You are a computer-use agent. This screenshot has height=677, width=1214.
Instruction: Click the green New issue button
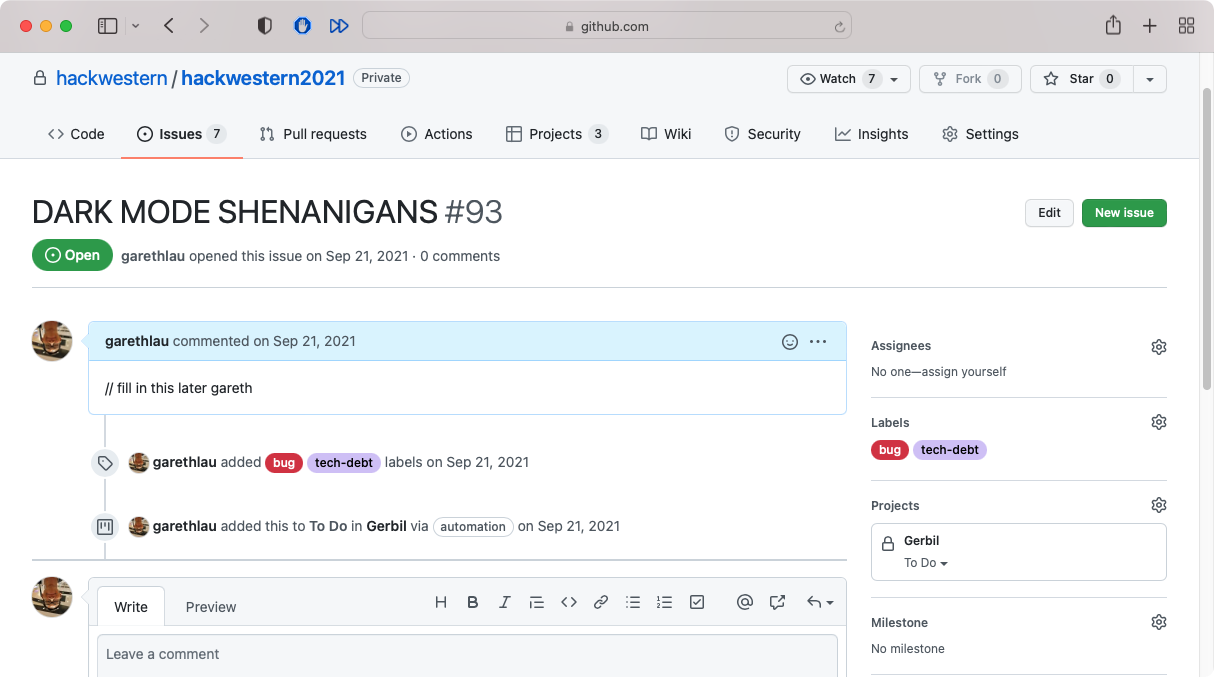1124,213
